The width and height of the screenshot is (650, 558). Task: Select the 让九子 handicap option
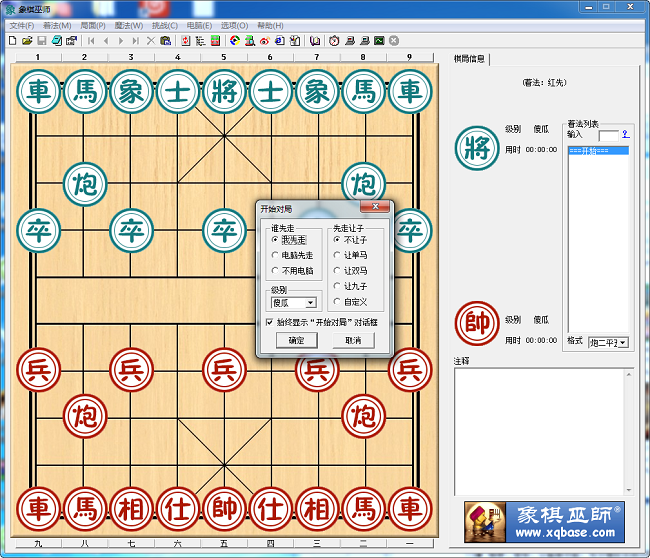351,286
